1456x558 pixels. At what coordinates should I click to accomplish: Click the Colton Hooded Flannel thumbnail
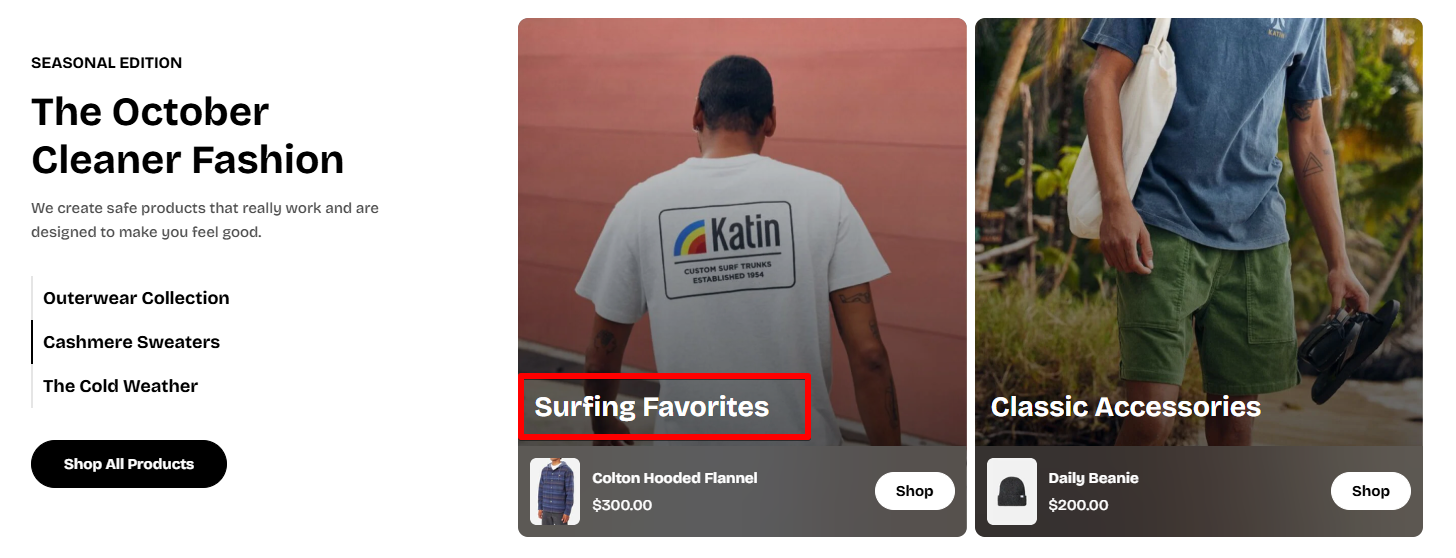tap(555, 491)
